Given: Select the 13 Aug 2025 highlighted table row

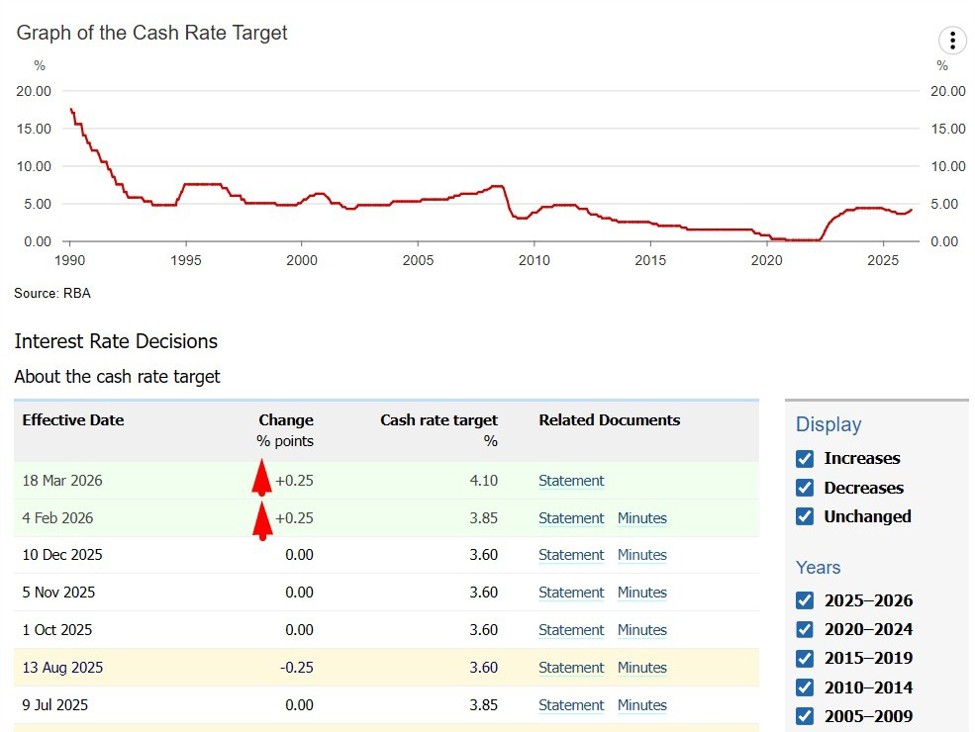Looking at the screenshot, I should pos(300,668).
